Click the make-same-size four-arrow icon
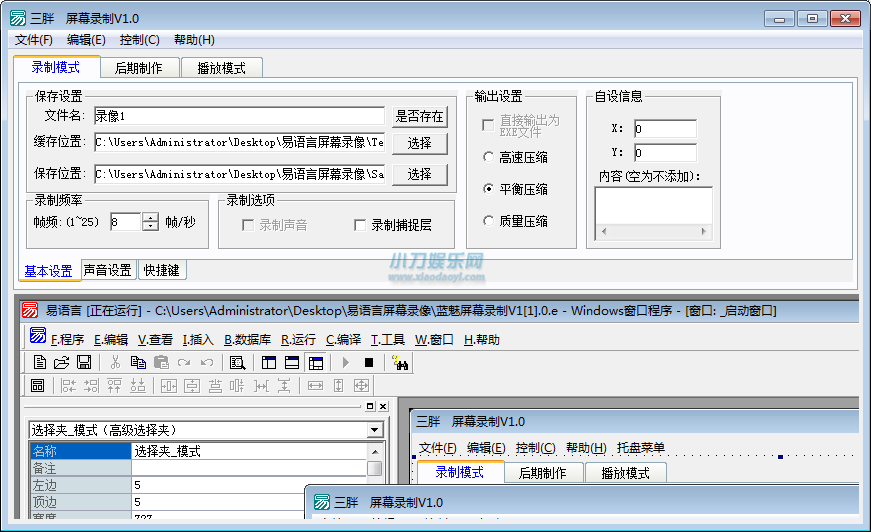 click(362, 385)
